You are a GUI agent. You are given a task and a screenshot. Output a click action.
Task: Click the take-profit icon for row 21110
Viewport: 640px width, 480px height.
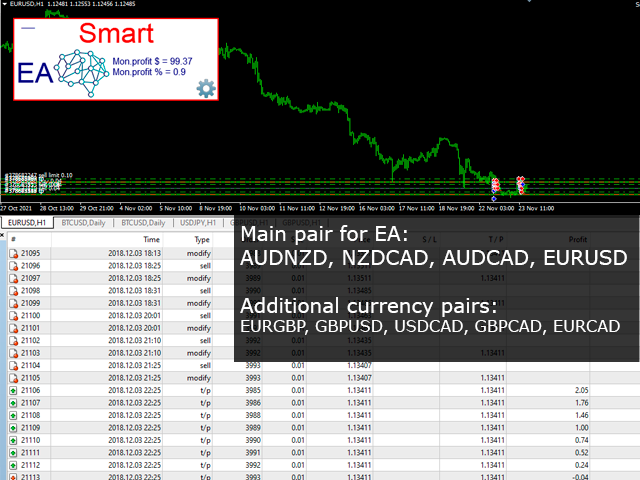(13, 440)
